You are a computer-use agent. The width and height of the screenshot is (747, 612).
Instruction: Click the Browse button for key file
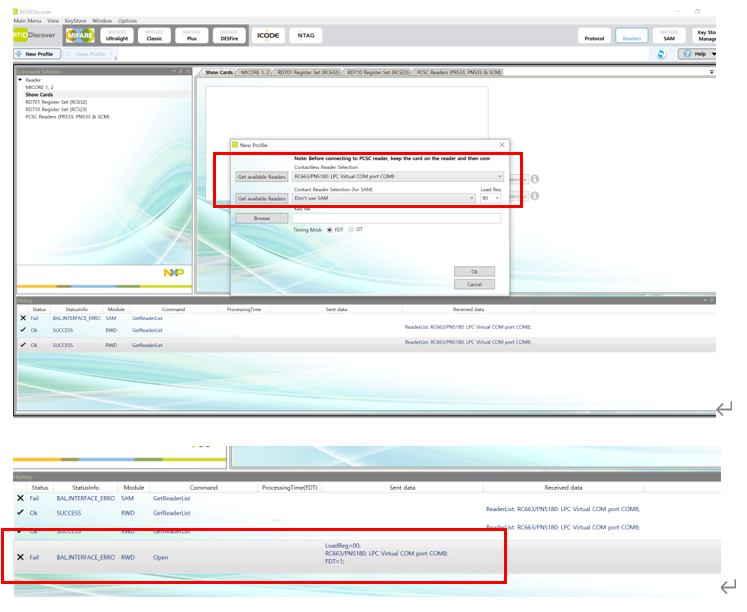tap(262, 218)
